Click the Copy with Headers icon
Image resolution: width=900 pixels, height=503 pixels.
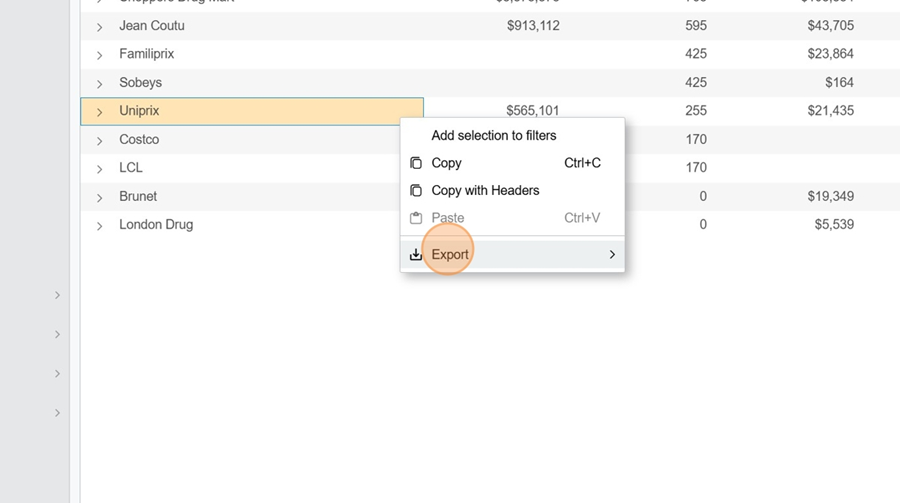[416, 191]
